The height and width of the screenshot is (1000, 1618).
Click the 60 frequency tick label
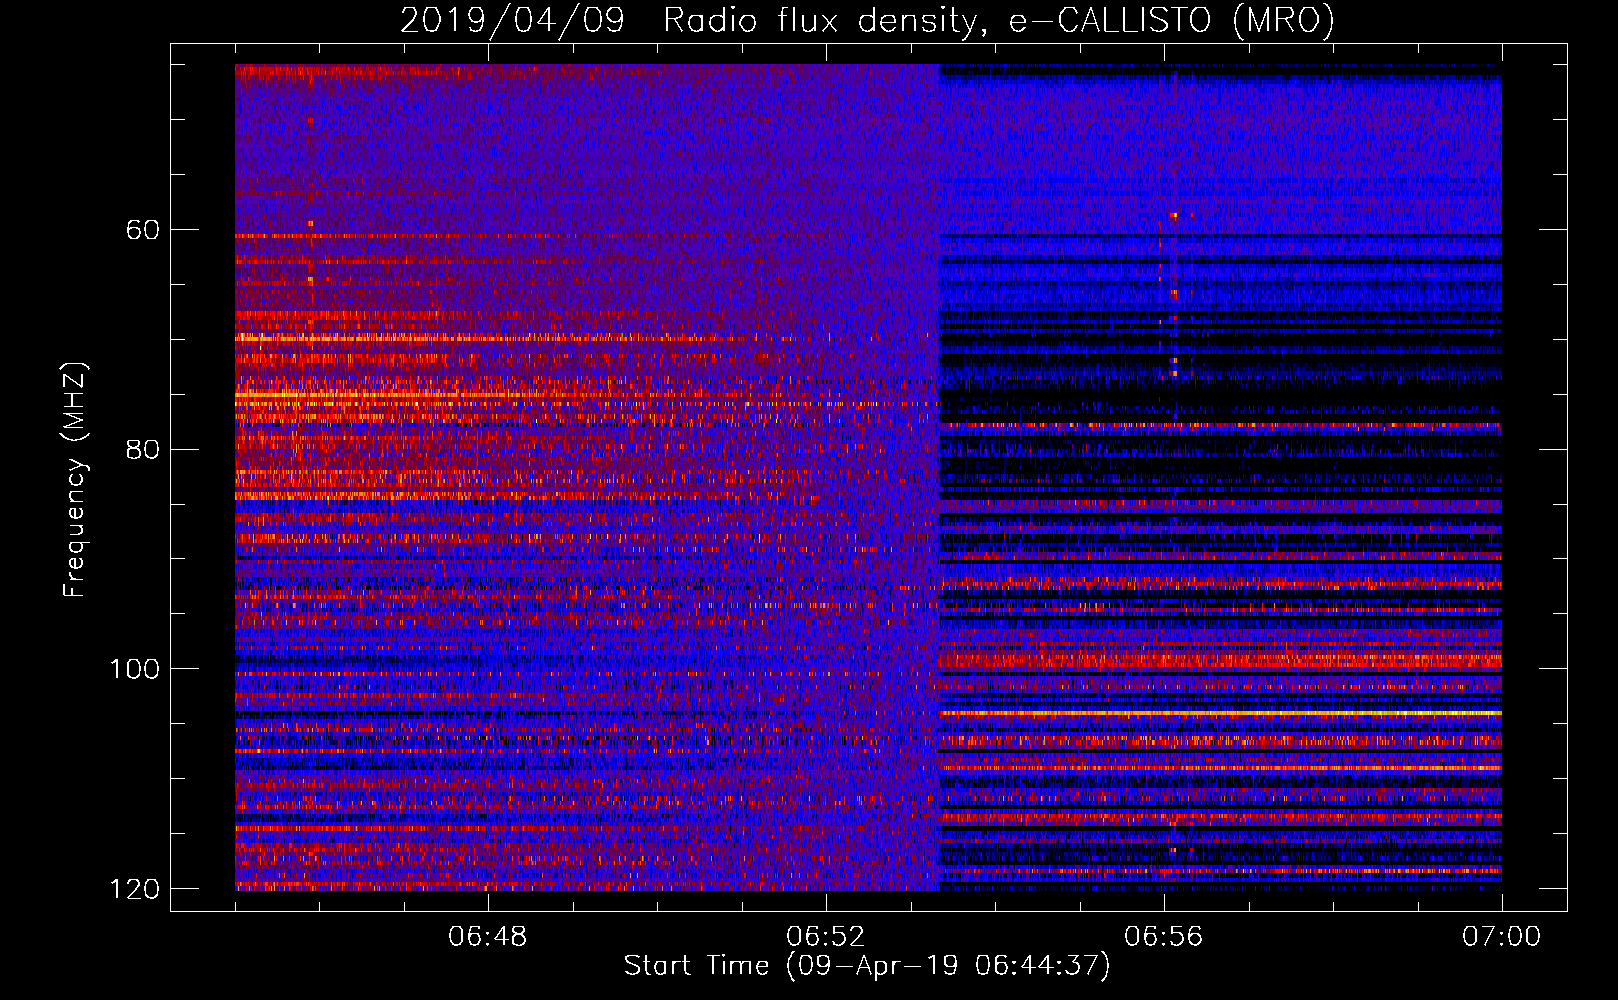(x=143, y=230)
